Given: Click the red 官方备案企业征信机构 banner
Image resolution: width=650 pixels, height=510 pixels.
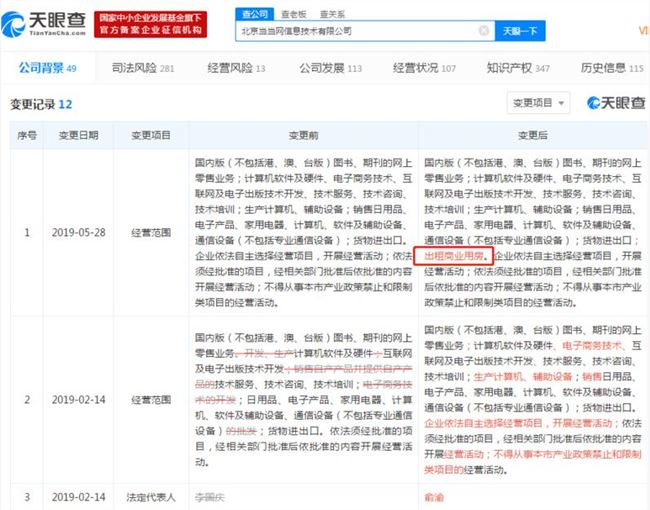Looking at the screenshot, I should (150, 24).
